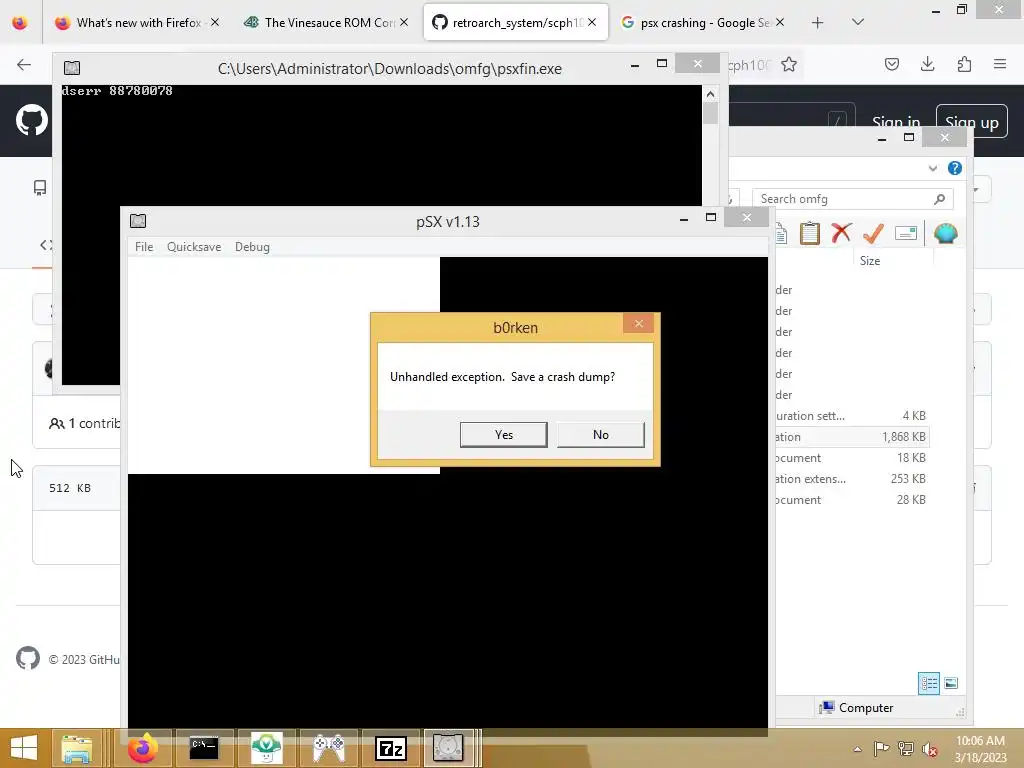Open the Save to Pocket icon
Screen dimensions: 1024x768
(x=891, y=64)
